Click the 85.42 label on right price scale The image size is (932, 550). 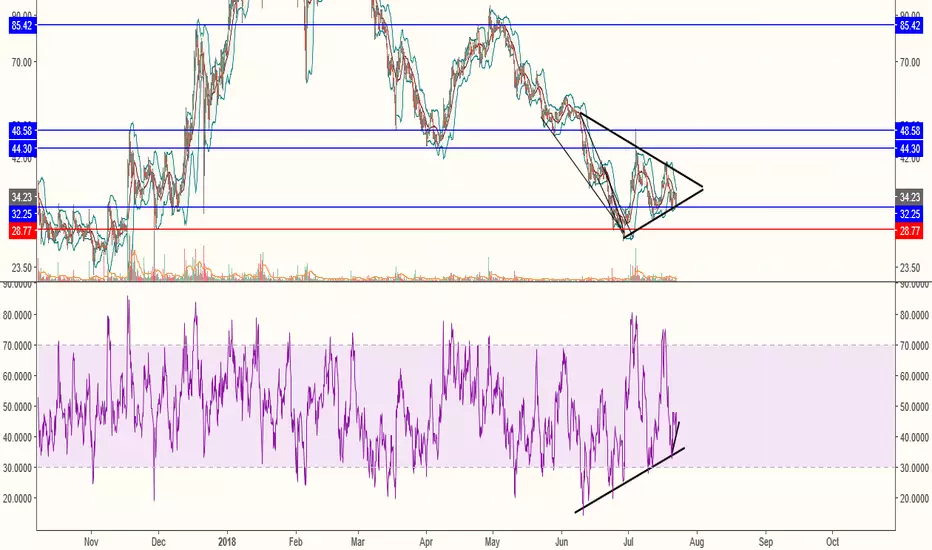pyautogui.click(x=909, y=25)
